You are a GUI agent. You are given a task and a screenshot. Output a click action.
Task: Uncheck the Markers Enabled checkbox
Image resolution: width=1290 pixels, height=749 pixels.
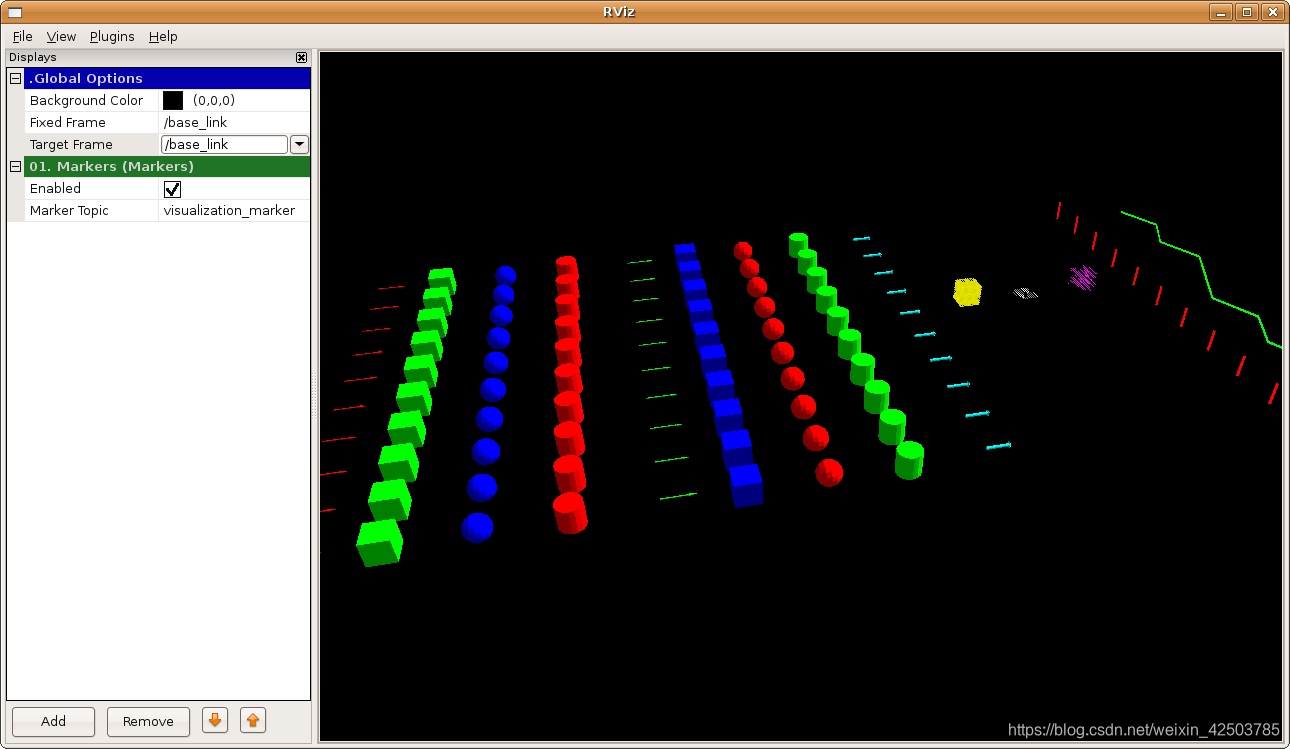[173, 189]
